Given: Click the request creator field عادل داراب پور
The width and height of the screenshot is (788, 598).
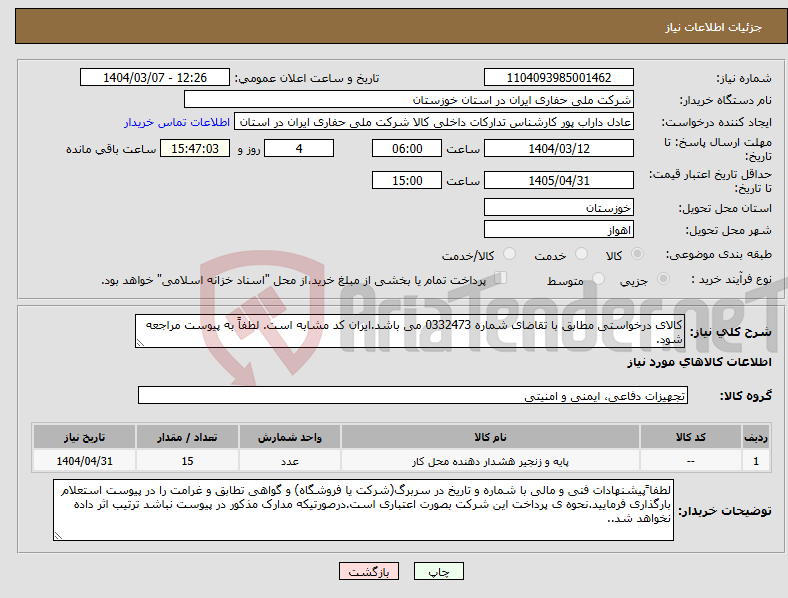Looking at the screenshot, I should [434, 122].
